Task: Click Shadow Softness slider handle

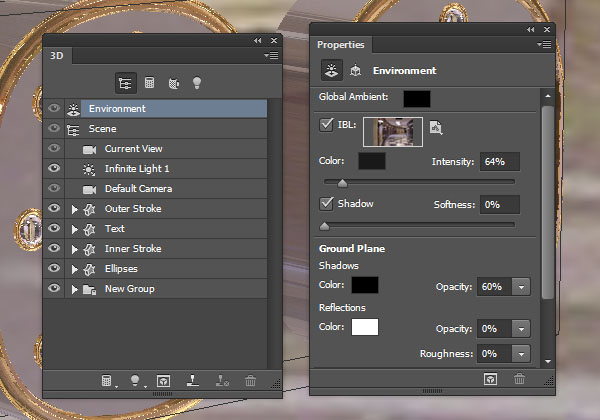Action: pos(324,226)
